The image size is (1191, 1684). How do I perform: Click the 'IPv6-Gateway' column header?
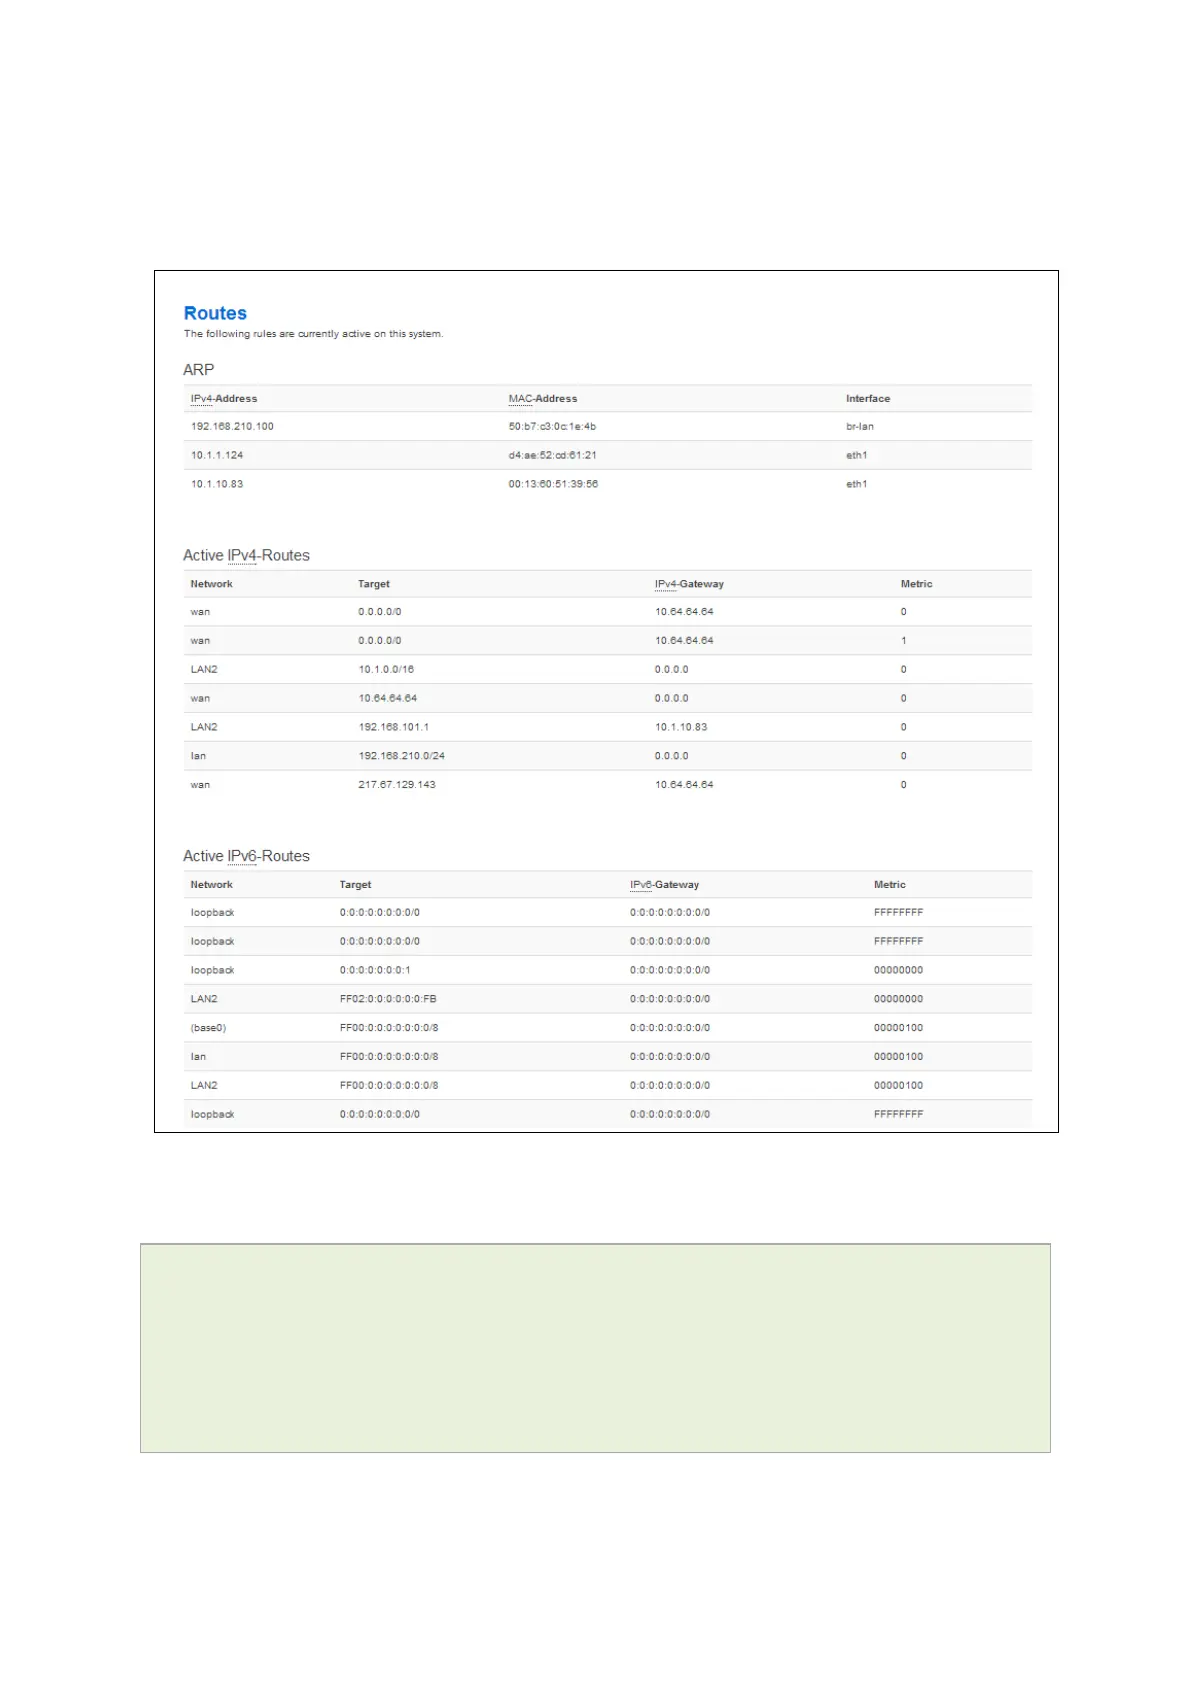(665, 885)
